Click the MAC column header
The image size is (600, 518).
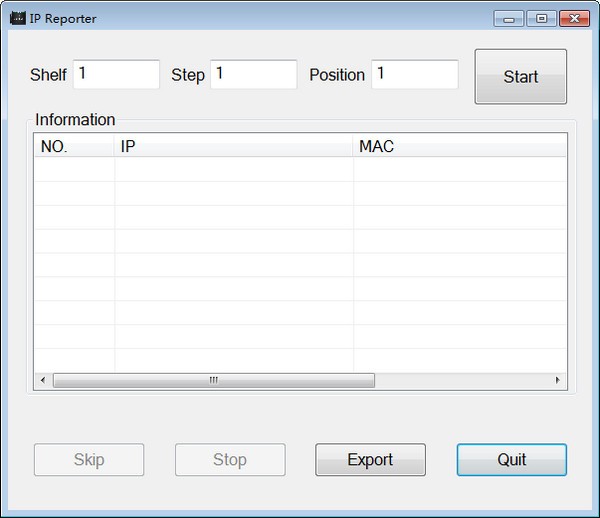pos(459,146)
